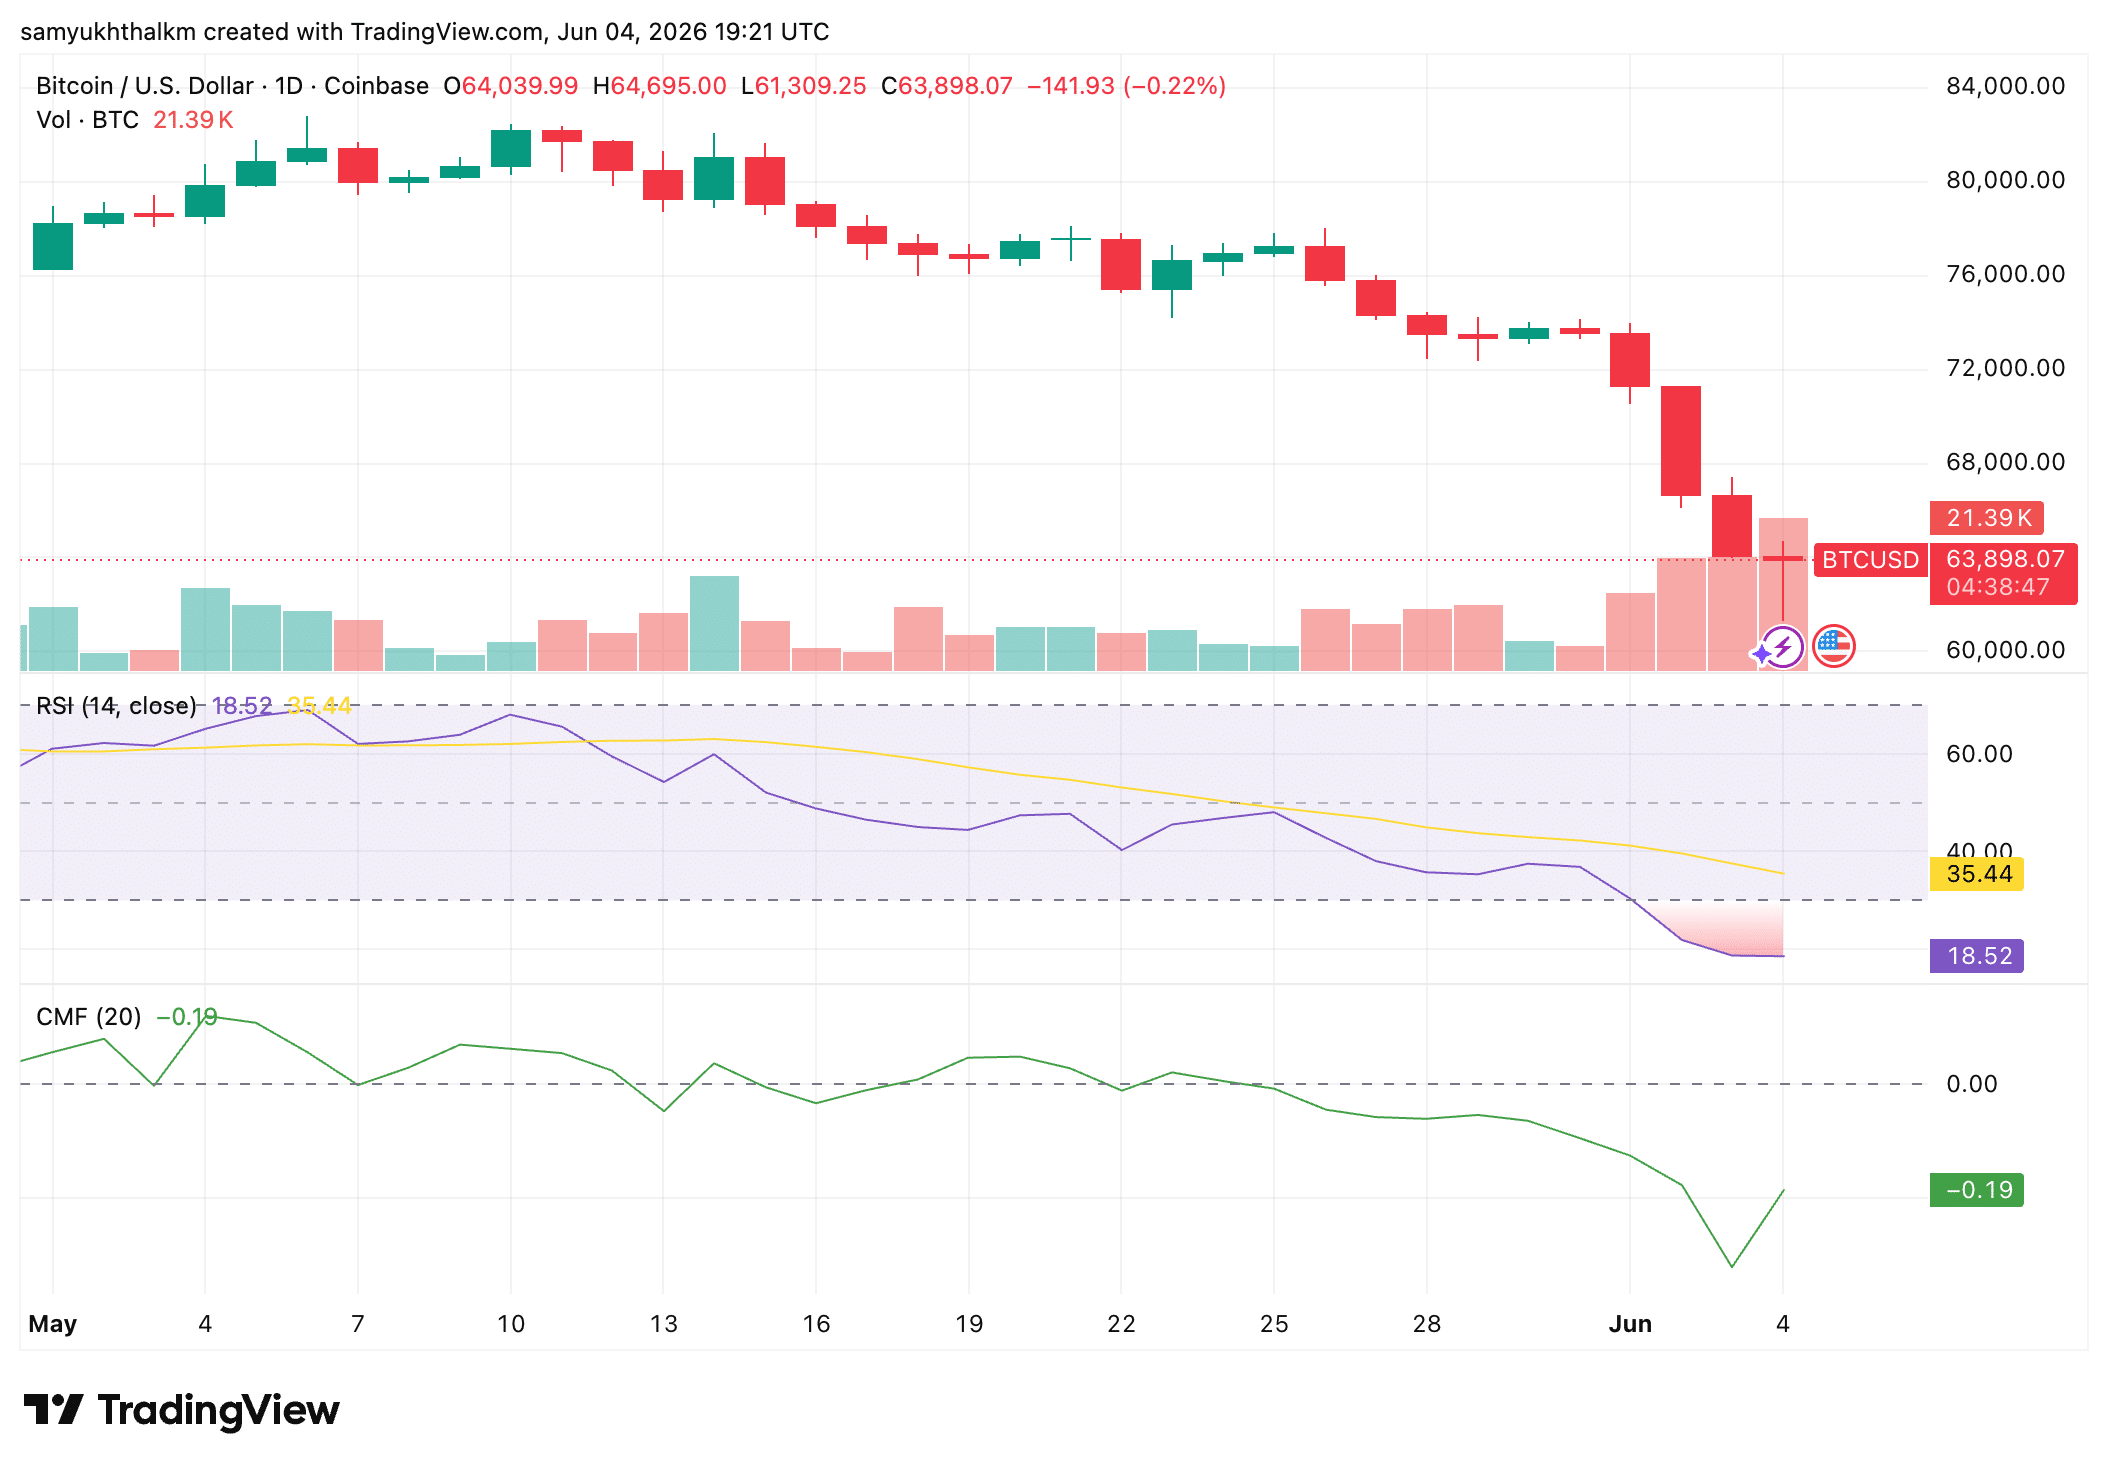Click the purple lightning bolt event icon
The width and height of the screenshot is (2108, 1470).
[1782, 647]
